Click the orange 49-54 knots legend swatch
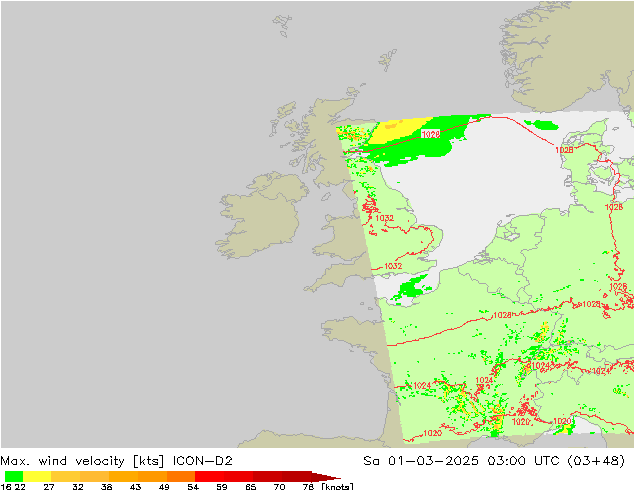This screenshot has width=634, height=490. tap(181, 476)
